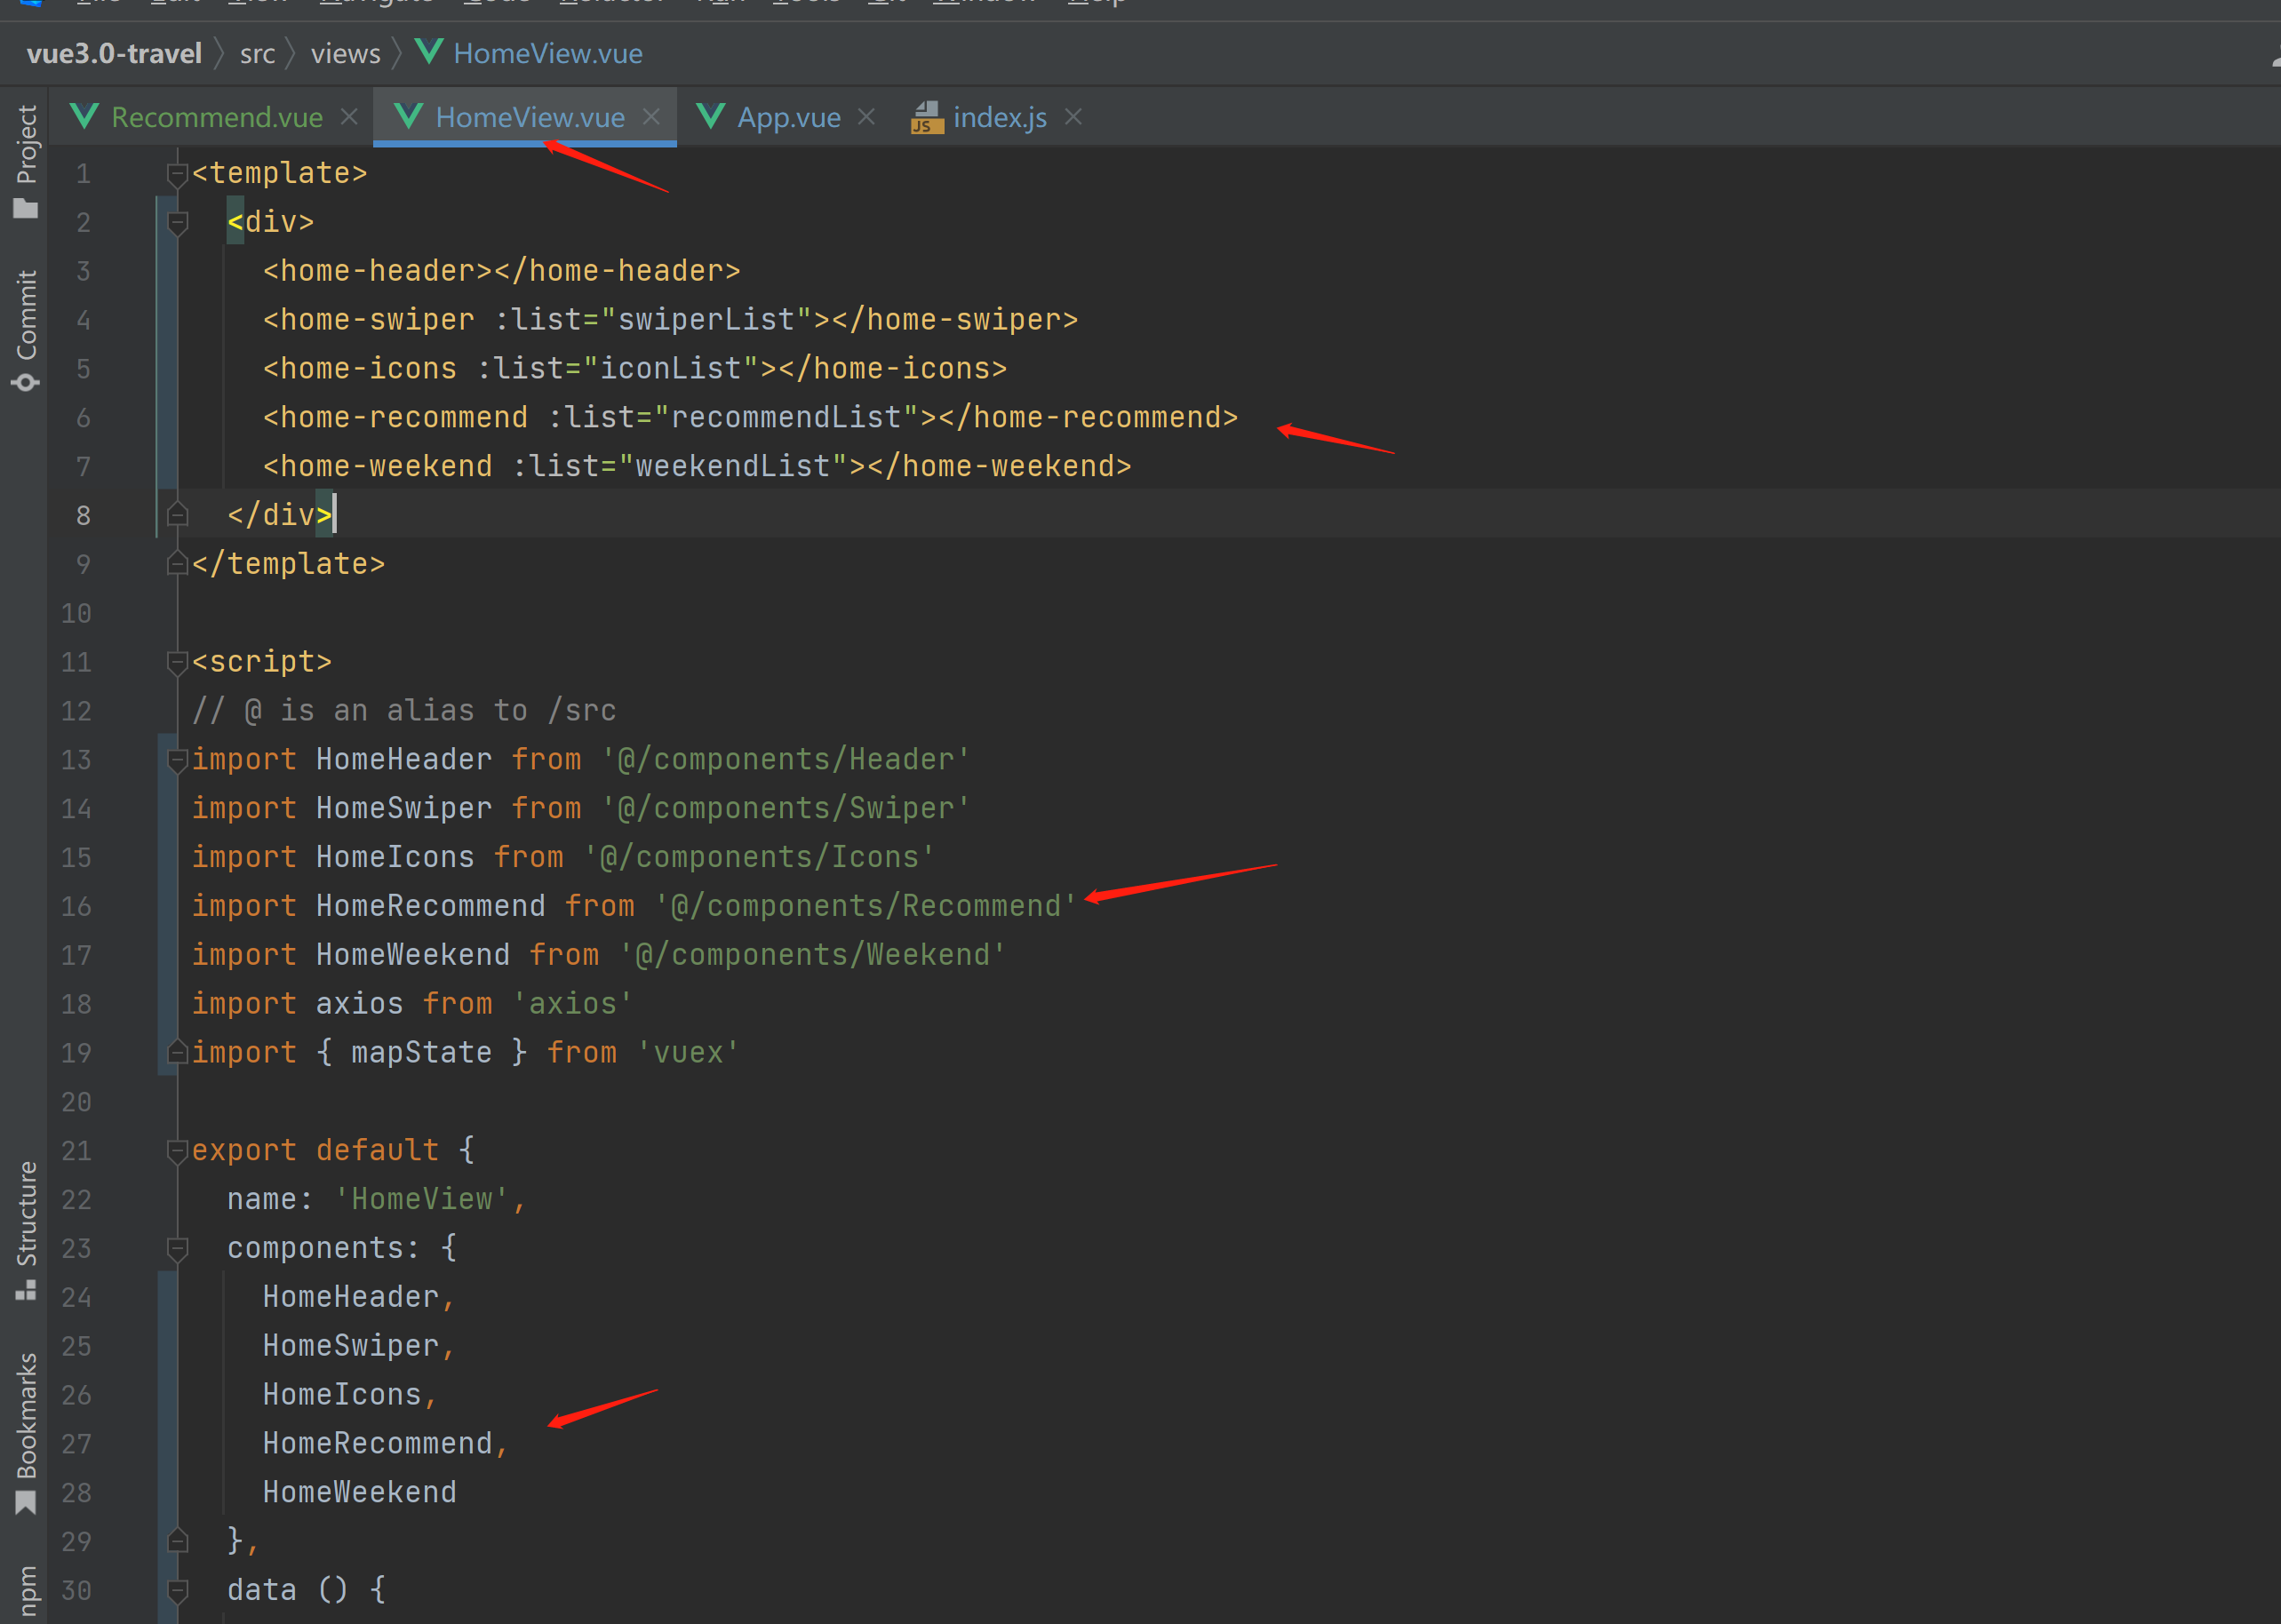Click '@/components/Header' import path
The width and height of the screenshot is (2281, 1624).
(785, 760)
